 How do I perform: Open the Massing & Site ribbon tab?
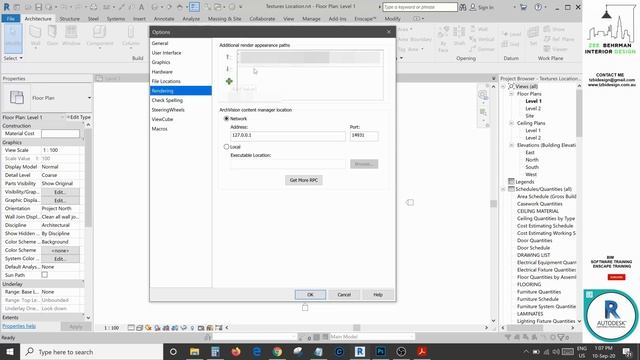coord(224,19)
